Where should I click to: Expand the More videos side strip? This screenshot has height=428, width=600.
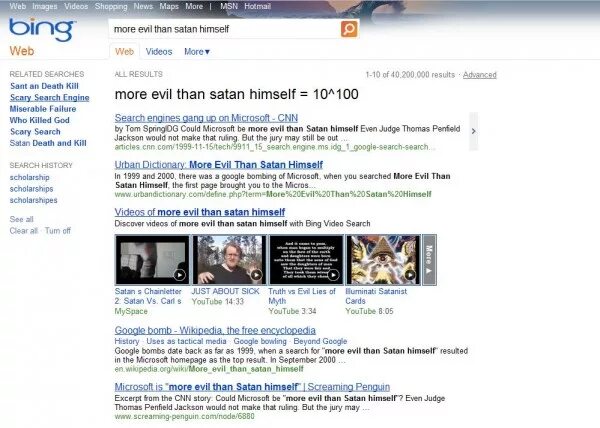point(429,260)
